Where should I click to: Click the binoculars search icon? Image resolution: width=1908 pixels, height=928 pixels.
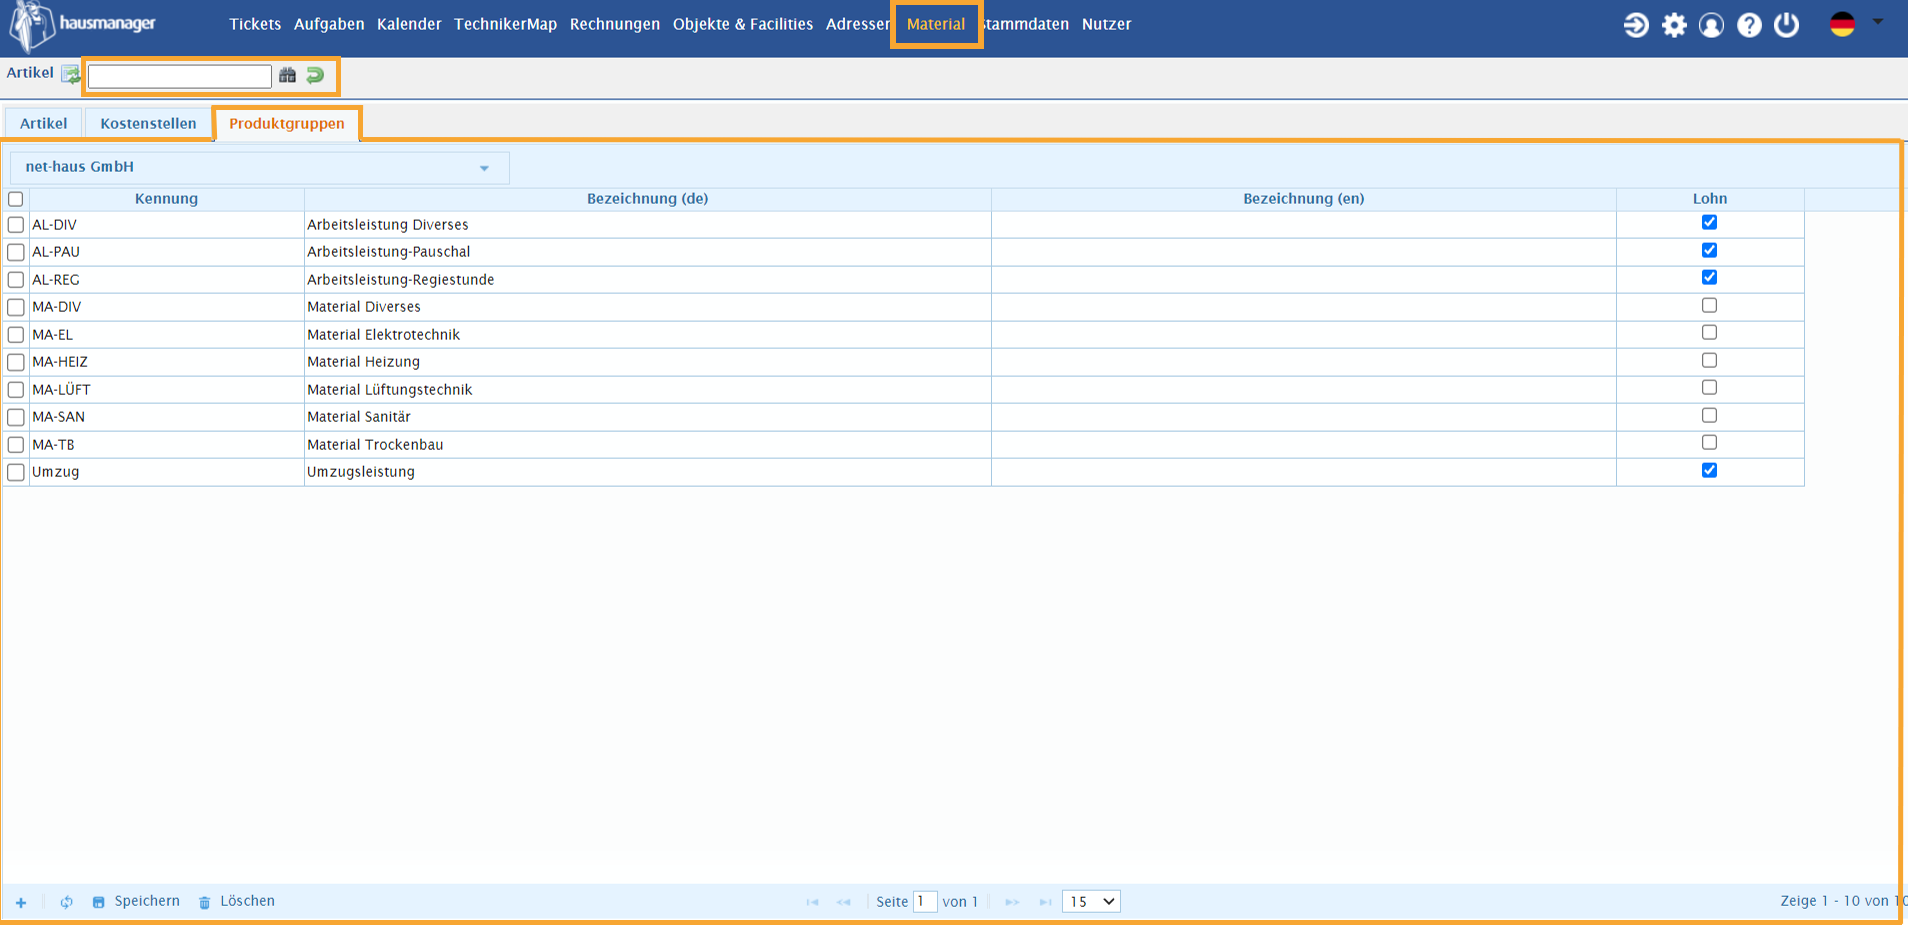288,75
